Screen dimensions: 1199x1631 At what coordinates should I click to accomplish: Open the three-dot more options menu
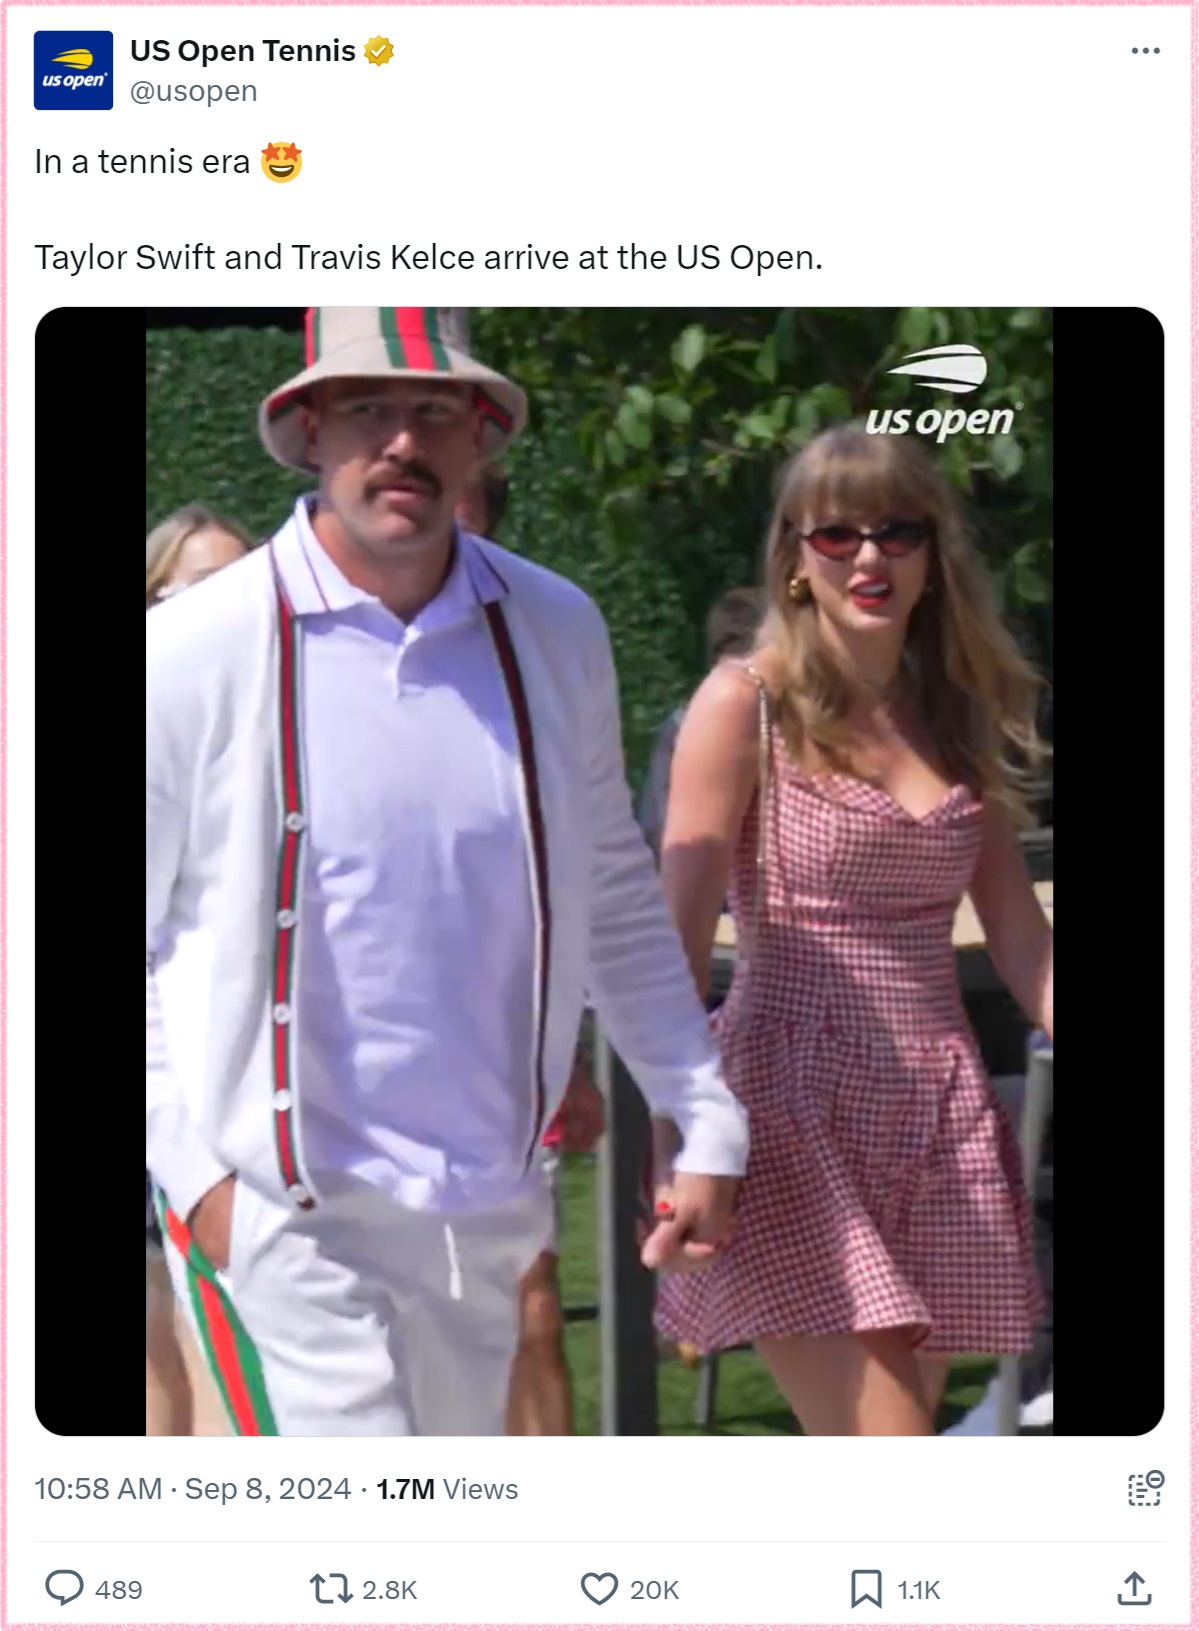tap(1145, 50)
